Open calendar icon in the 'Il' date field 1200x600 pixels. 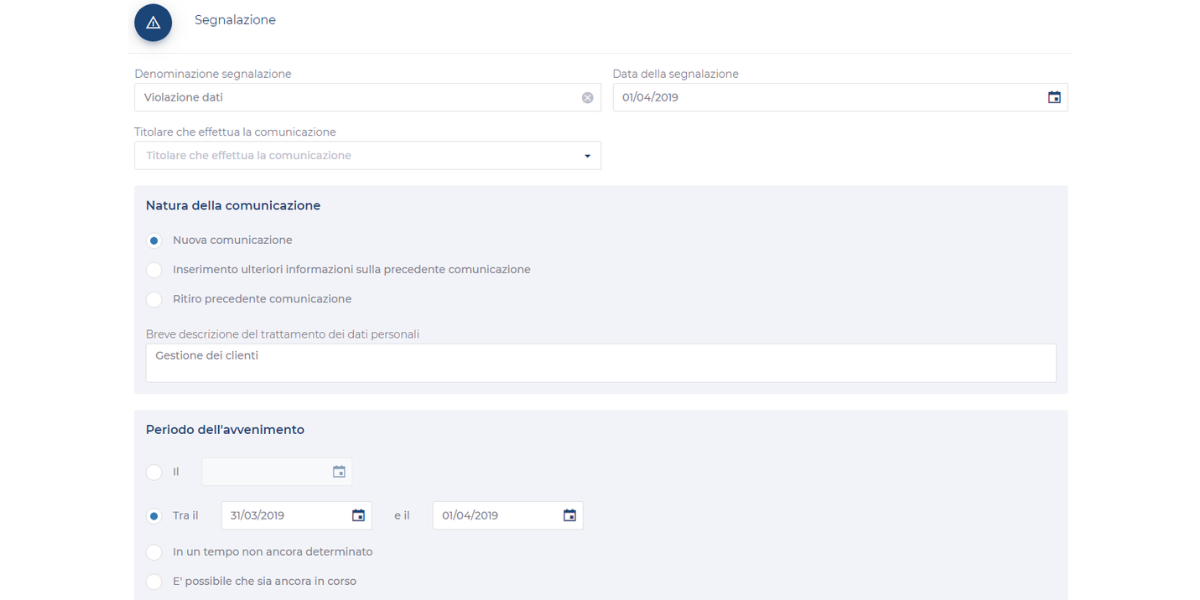click(339, 472)
